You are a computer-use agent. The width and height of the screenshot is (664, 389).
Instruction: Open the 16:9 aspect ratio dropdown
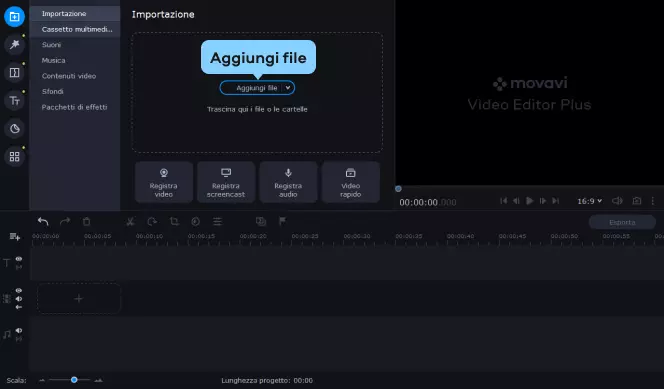(x=589, y=201)
